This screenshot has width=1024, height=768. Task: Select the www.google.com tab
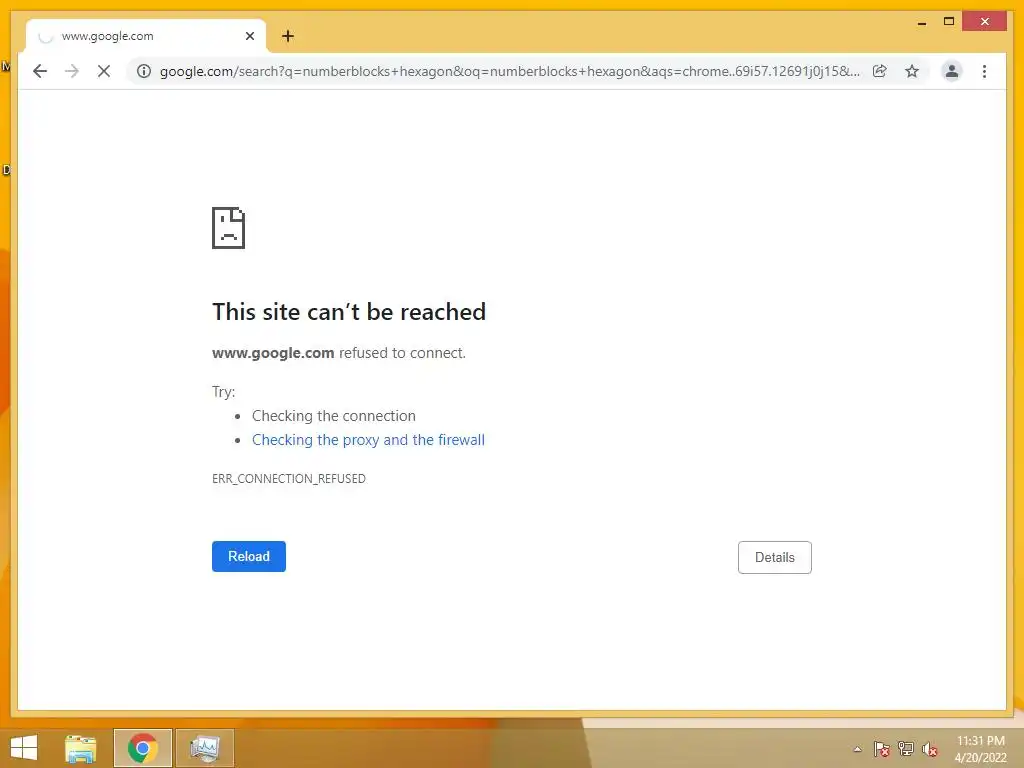pos(146,36)
